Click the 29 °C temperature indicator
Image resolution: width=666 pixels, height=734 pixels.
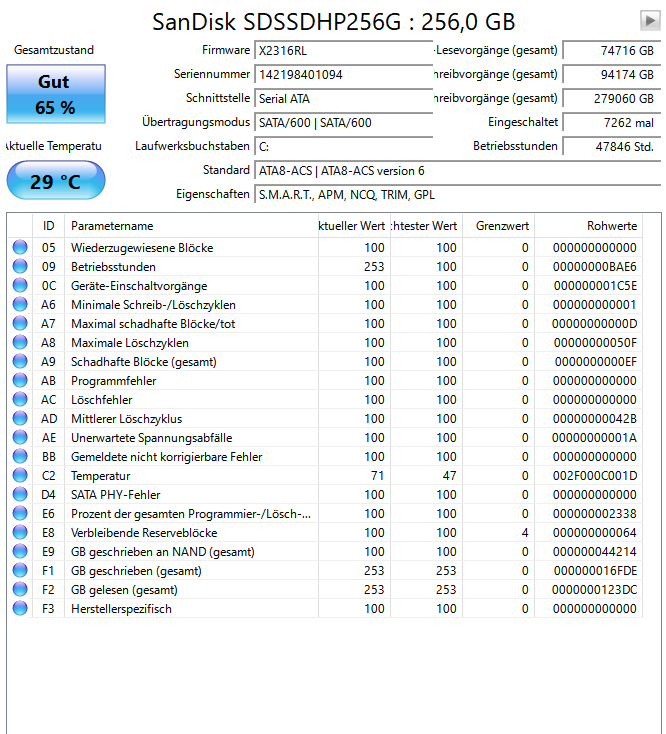point(56,181)
